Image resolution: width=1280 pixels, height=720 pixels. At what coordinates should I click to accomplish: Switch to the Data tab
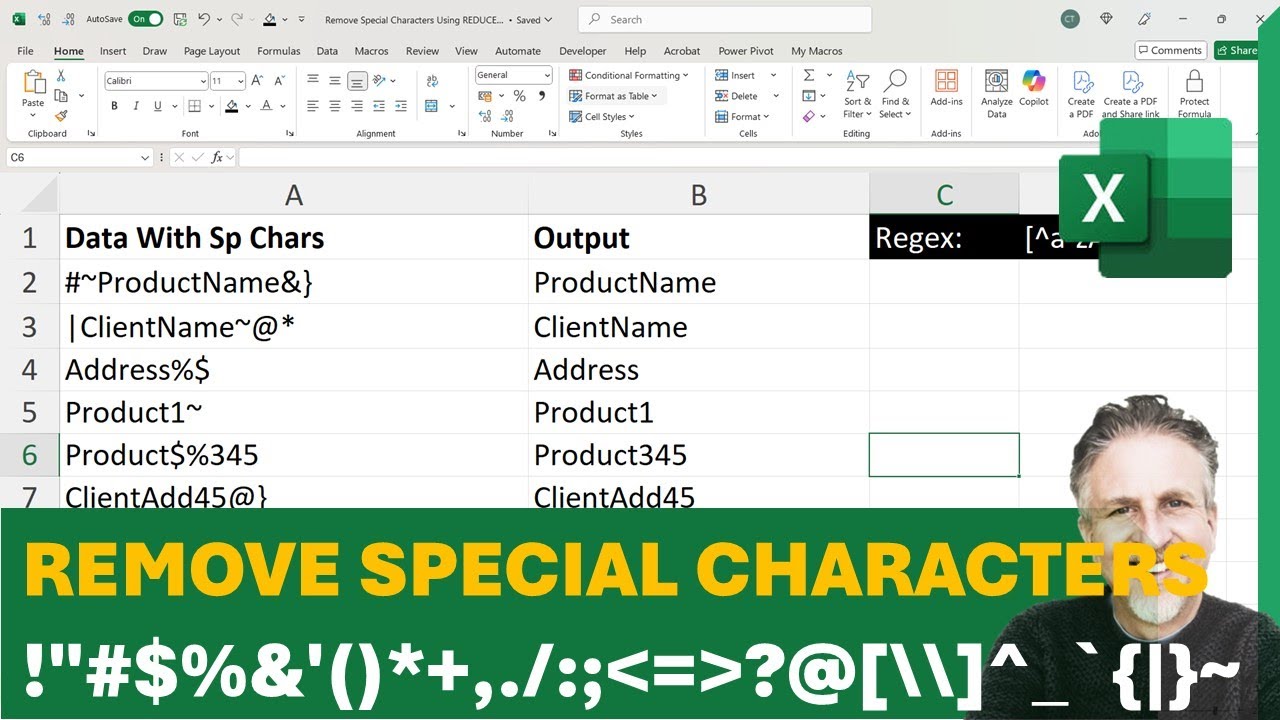tap(327, 51)
